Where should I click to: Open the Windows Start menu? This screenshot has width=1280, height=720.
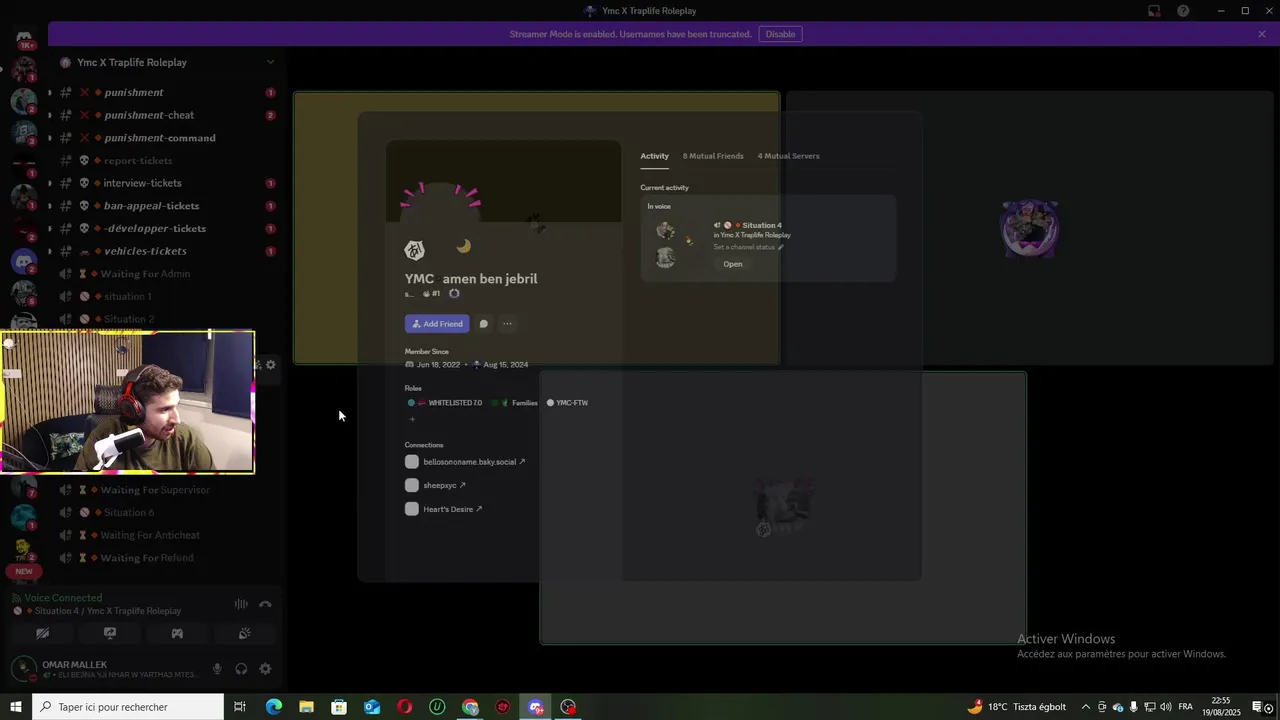pos(16,707)
